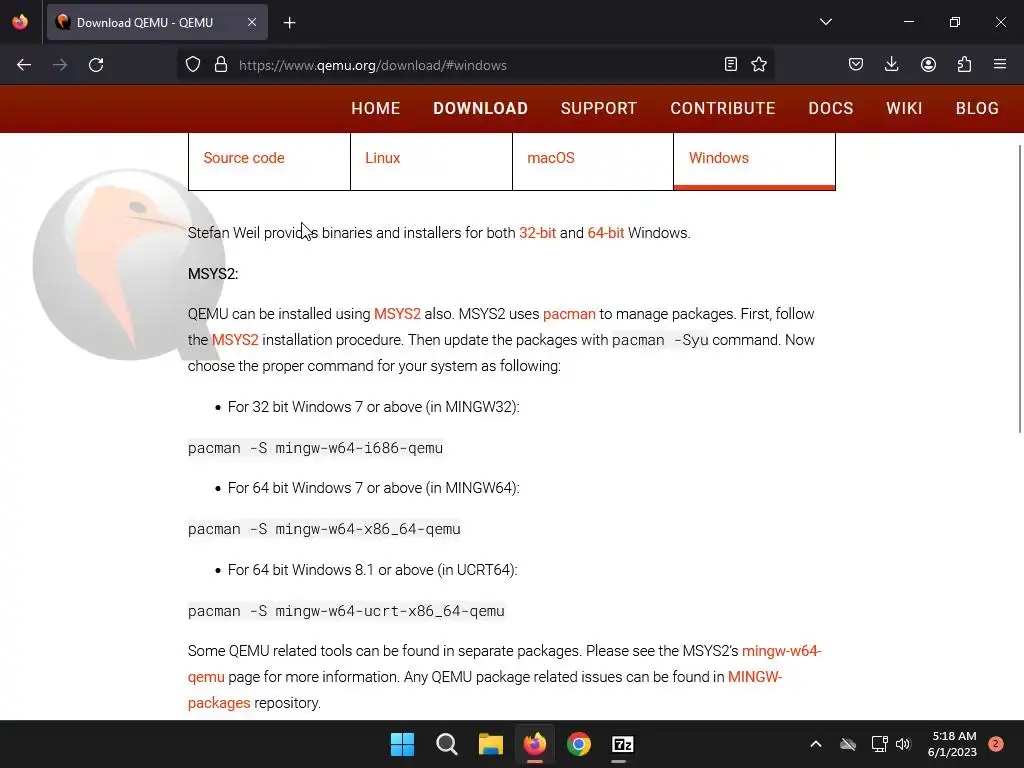Open 7-Zip from the taskbar
Viewport: 1024px width, 768px height.
point(622,744)
